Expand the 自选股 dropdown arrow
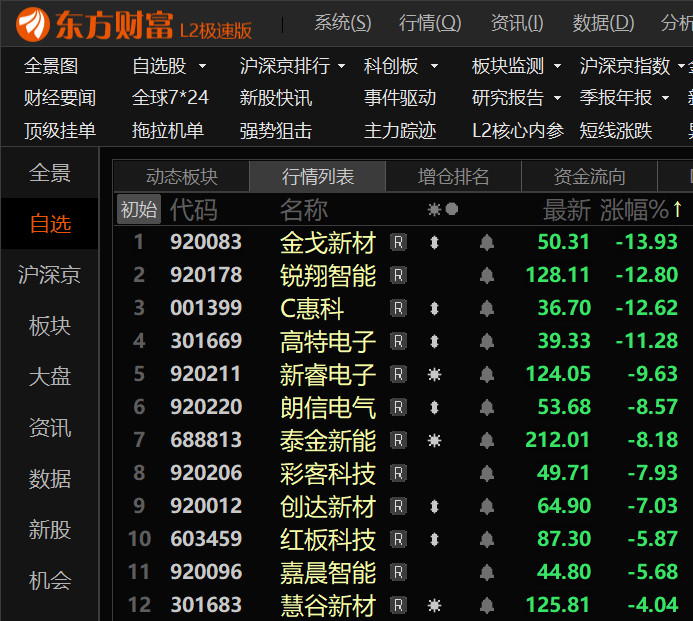 202,66
